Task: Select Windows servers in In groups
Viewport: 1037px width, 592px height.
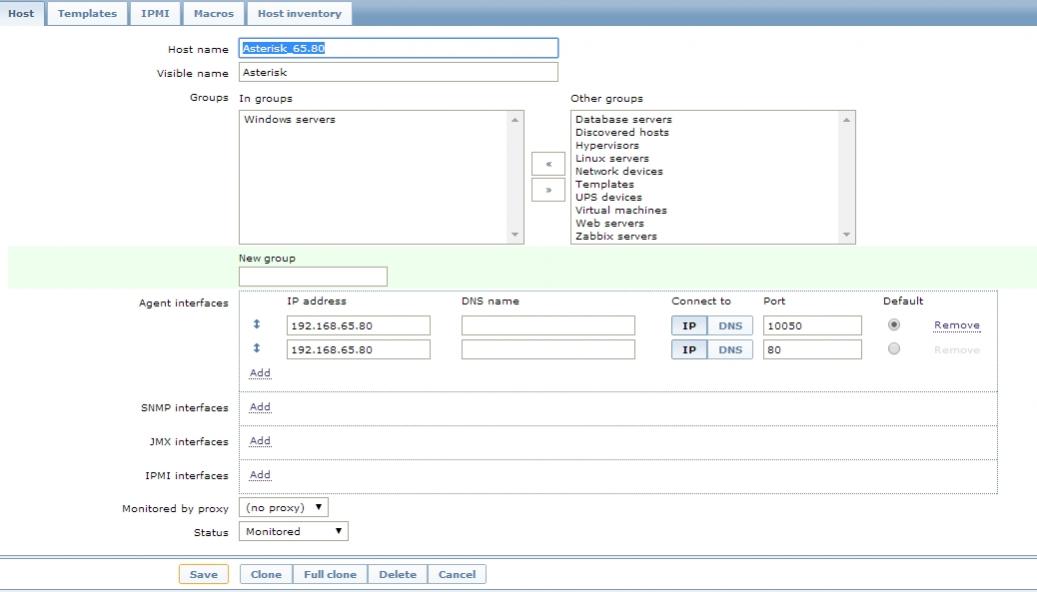Action: (290, 120)
